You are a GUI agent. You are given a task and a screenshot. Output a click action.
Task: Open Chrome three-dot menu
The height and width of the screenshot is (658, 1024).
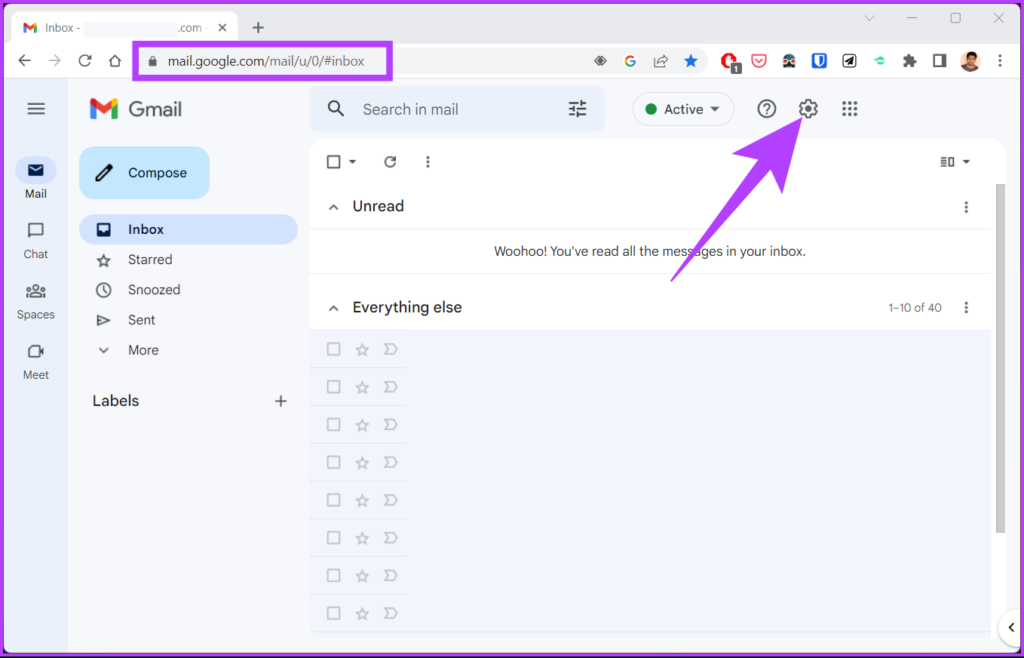coord(1000,61)
